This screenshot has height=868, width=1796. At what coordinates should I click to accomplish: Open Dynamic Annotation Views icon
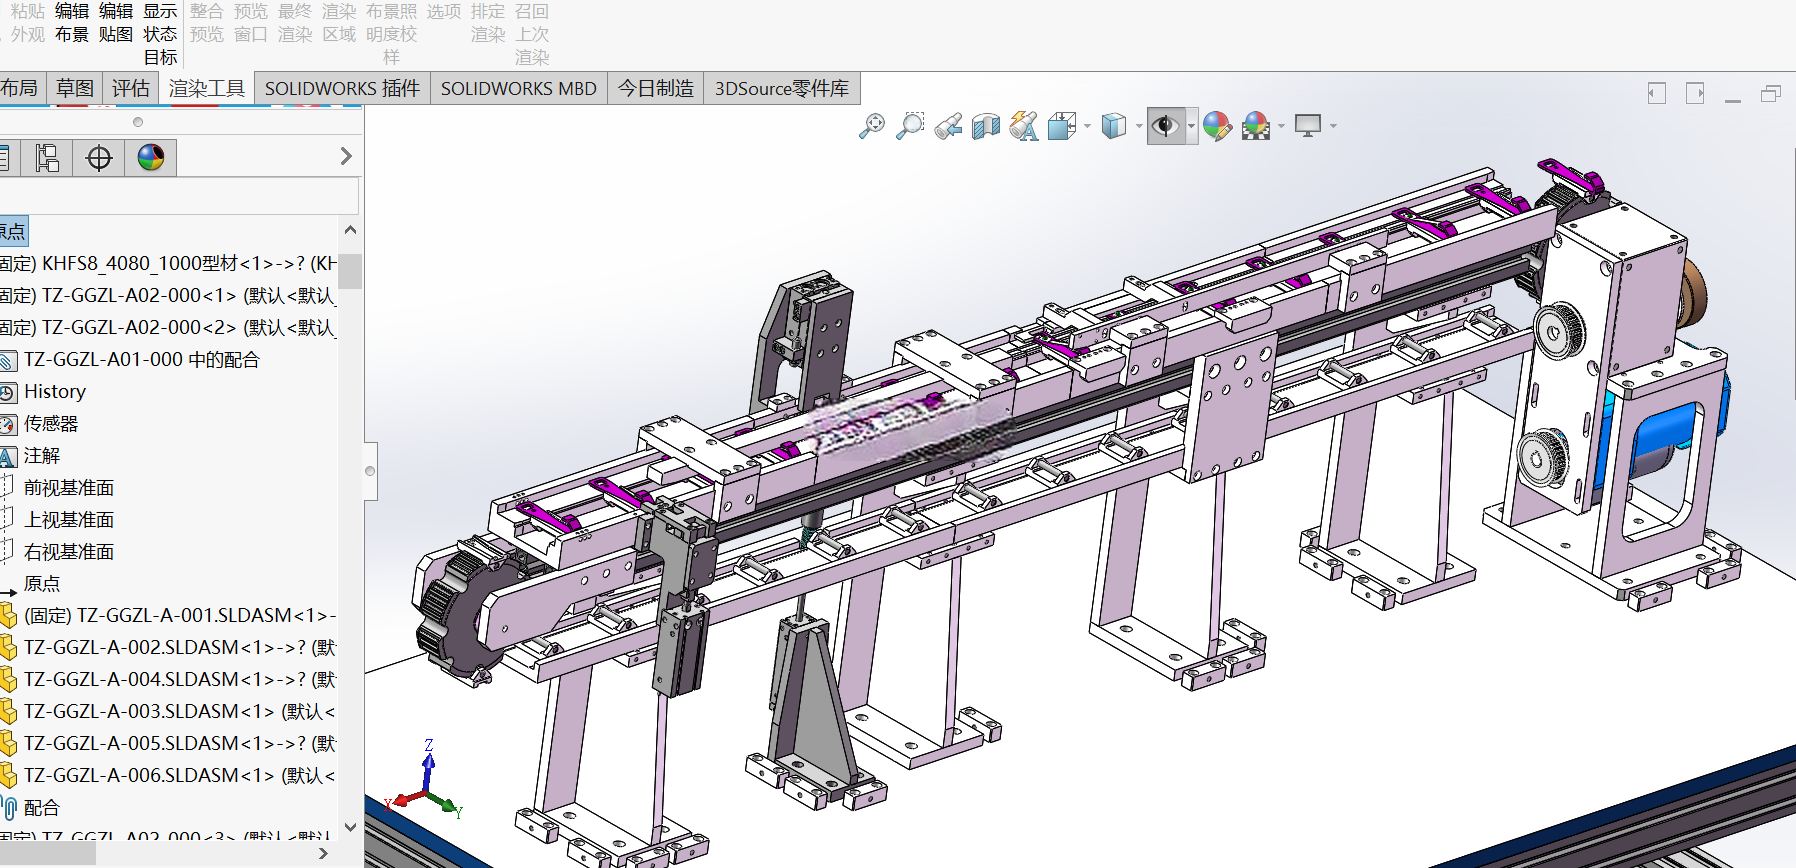pyautogui.click(x=1024, y=126)
